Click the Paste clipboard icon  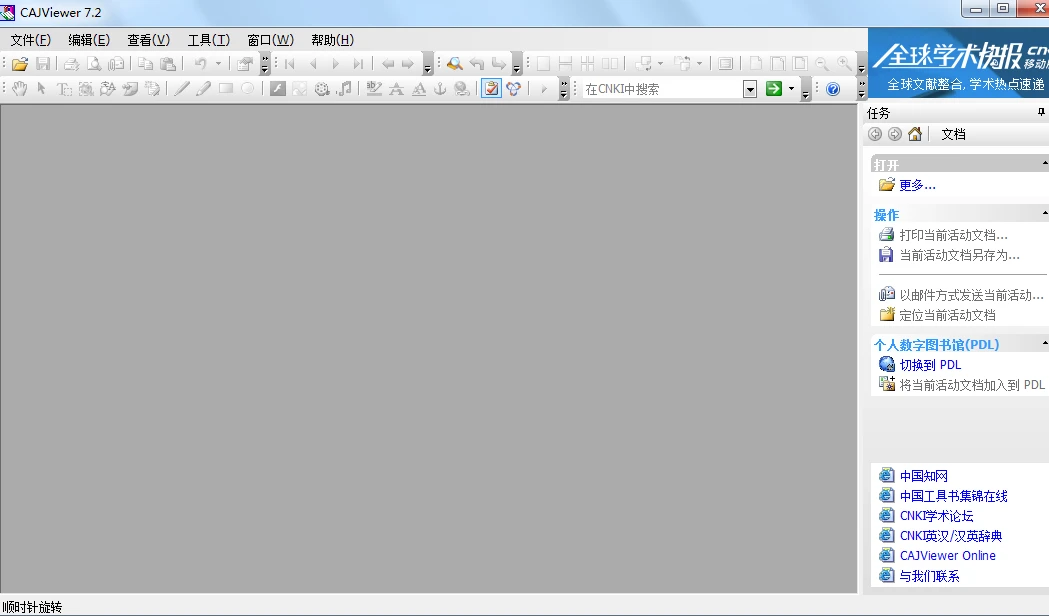[x=168, y=64]
